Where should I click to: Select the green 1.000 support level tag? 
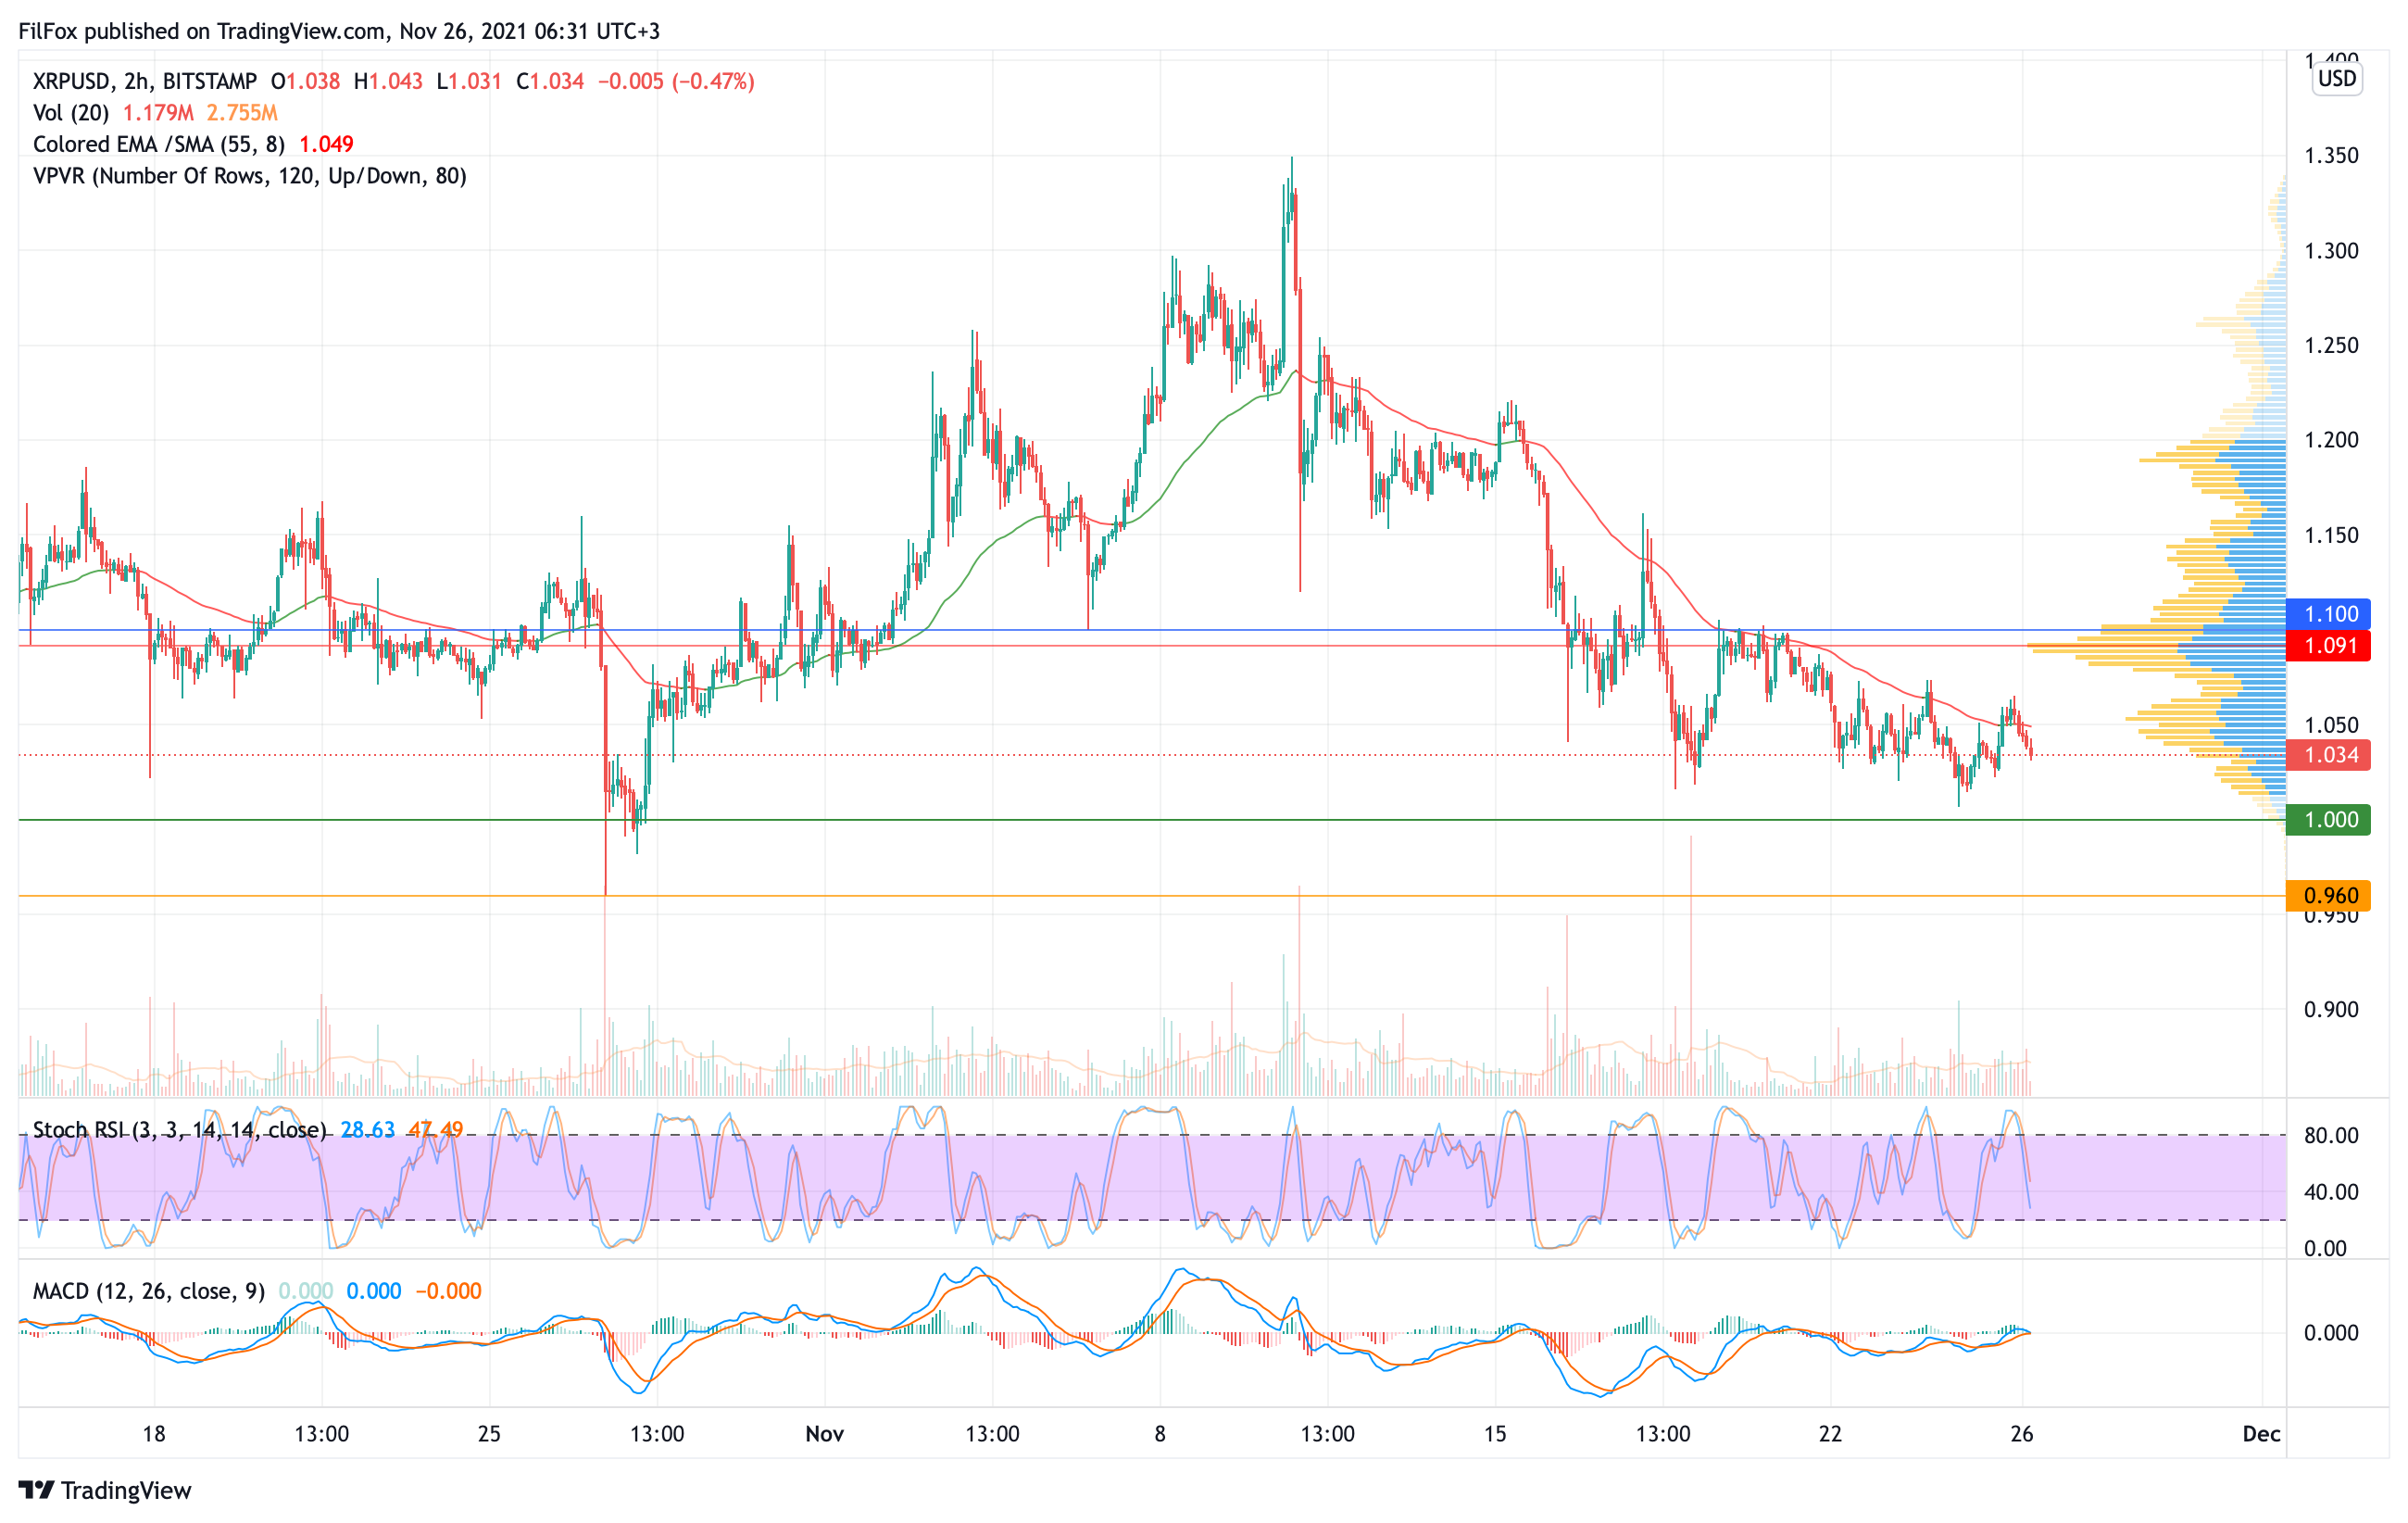[x=2330, y=820]
